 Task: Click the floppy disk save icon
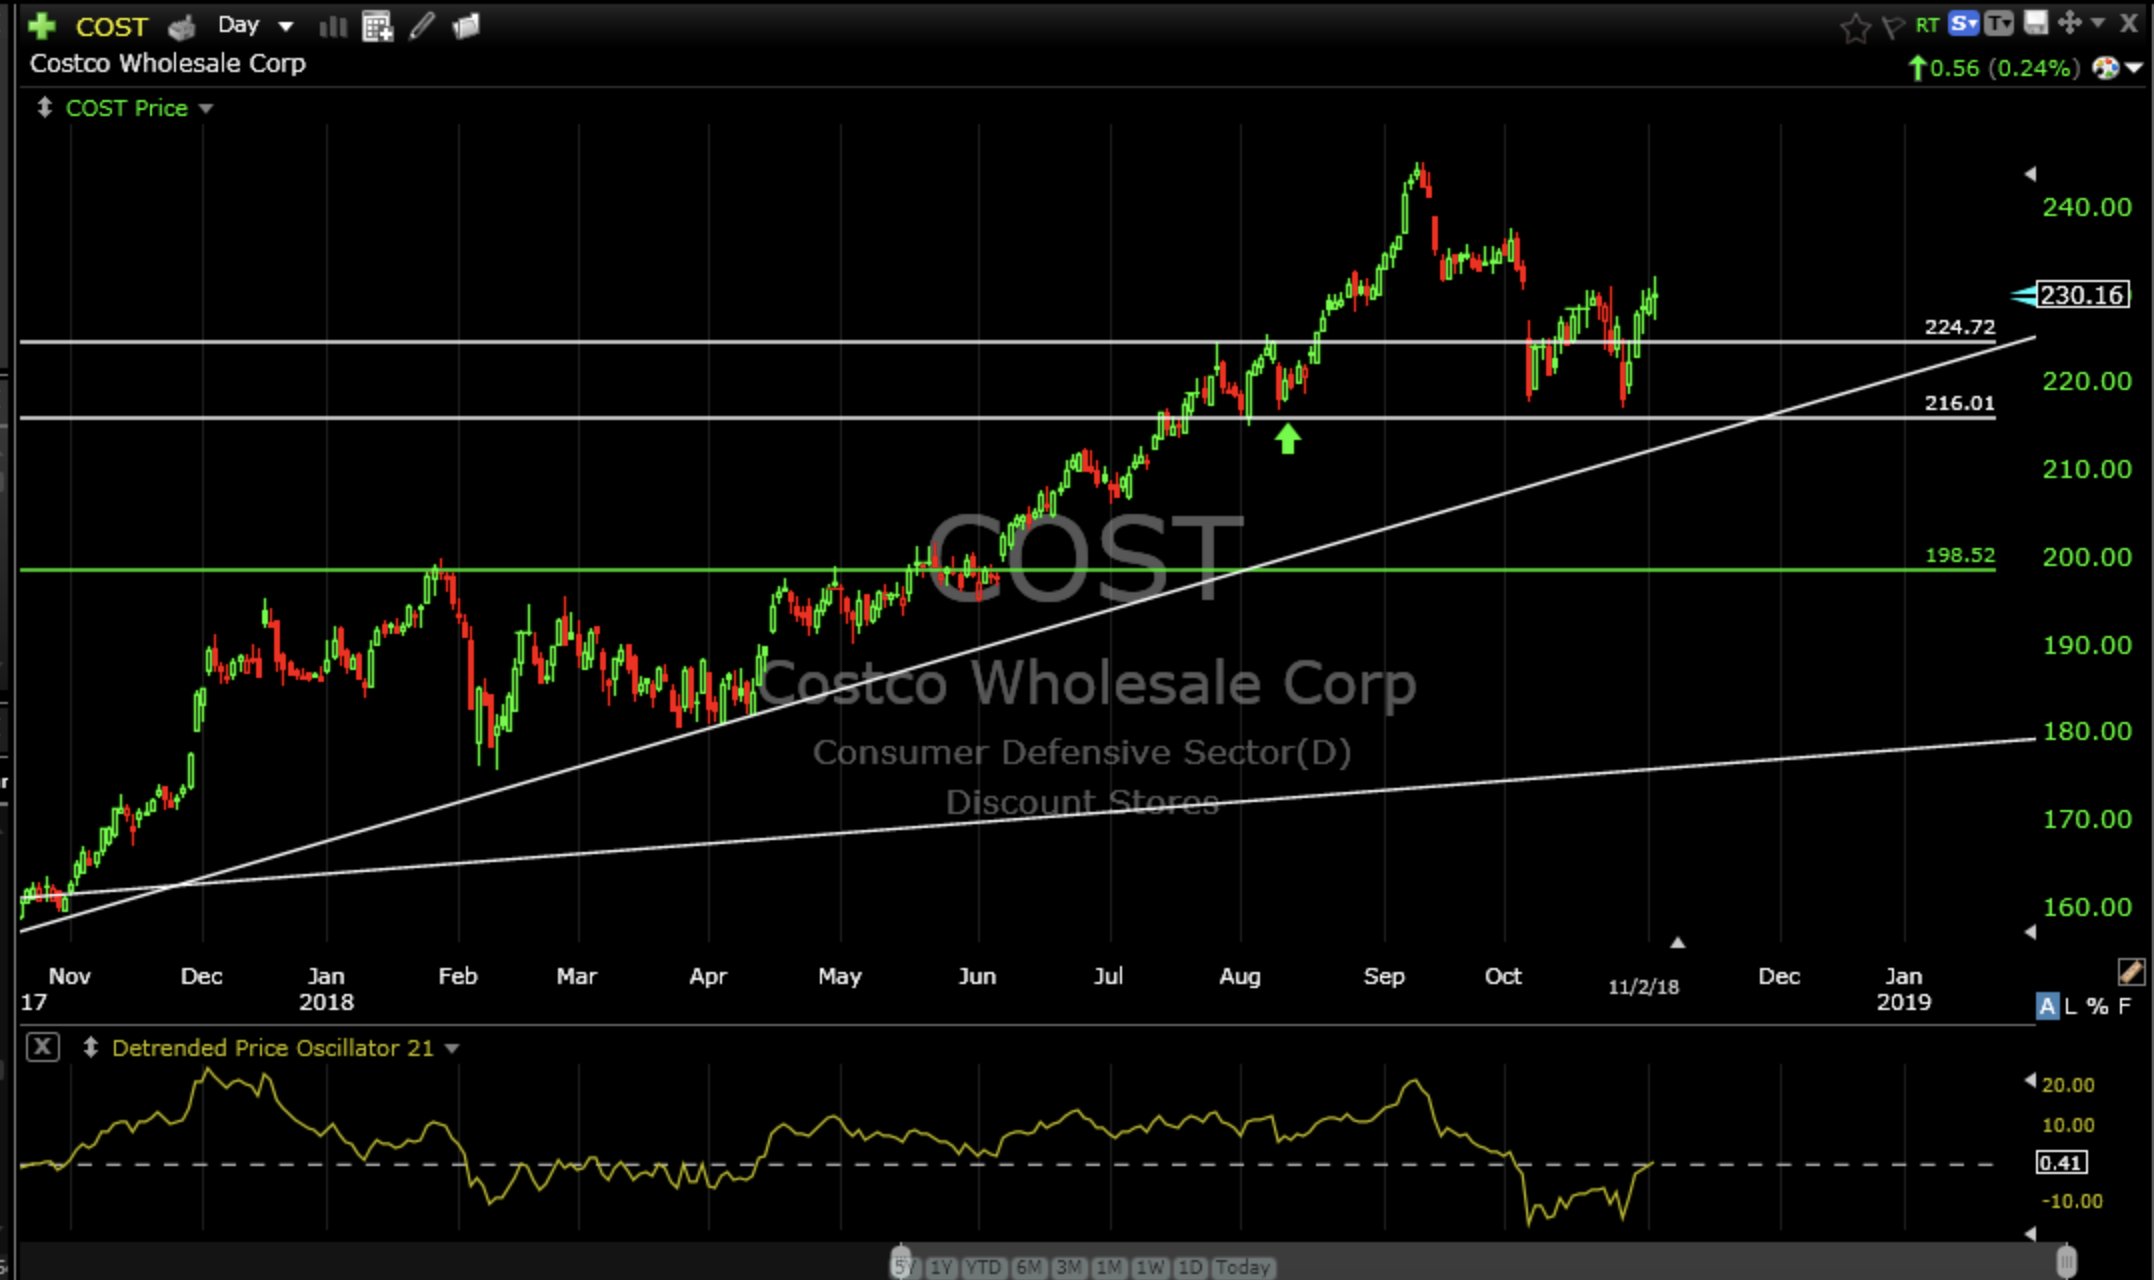tap(2035, 23)
